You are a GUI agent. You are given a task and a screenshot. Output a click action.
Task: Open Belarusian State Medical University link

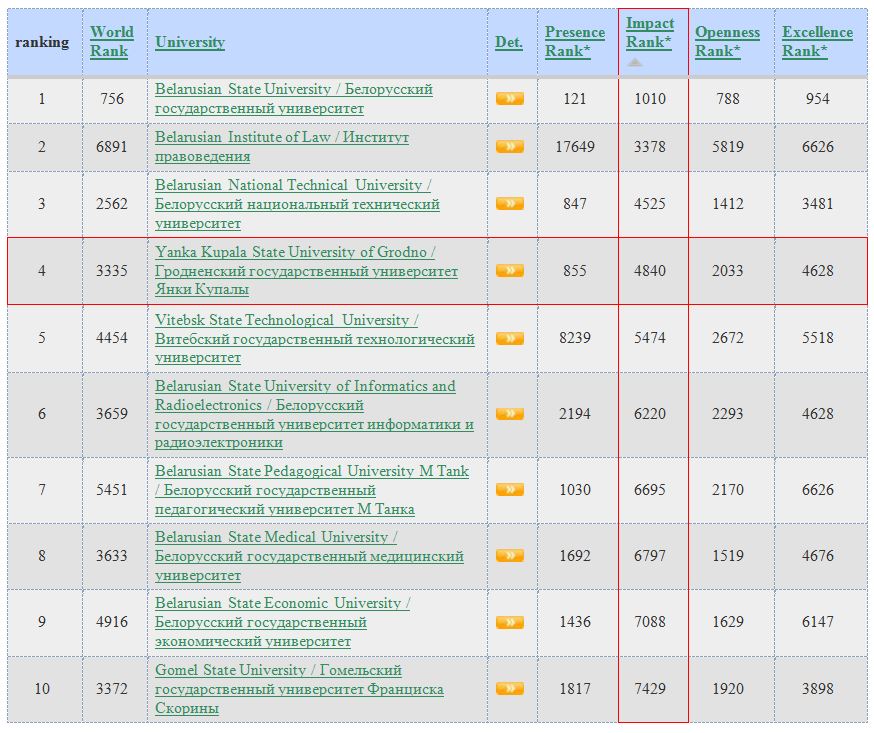click(x=309, y=556)
